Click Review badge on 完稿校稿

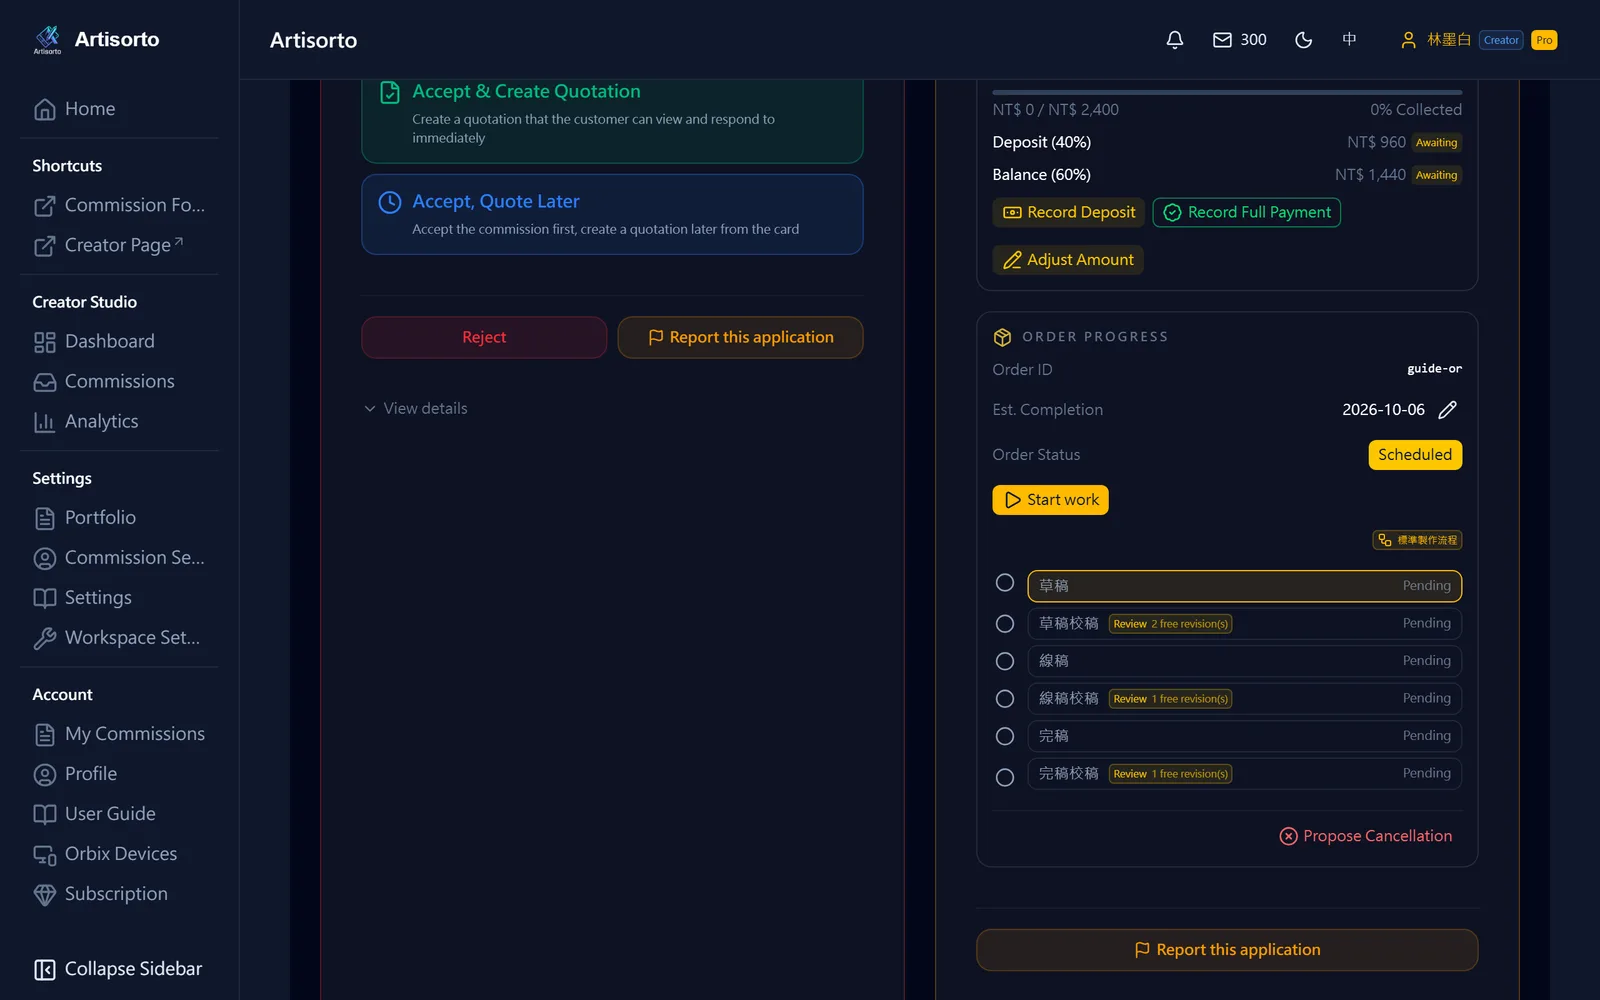[1170, 774]
